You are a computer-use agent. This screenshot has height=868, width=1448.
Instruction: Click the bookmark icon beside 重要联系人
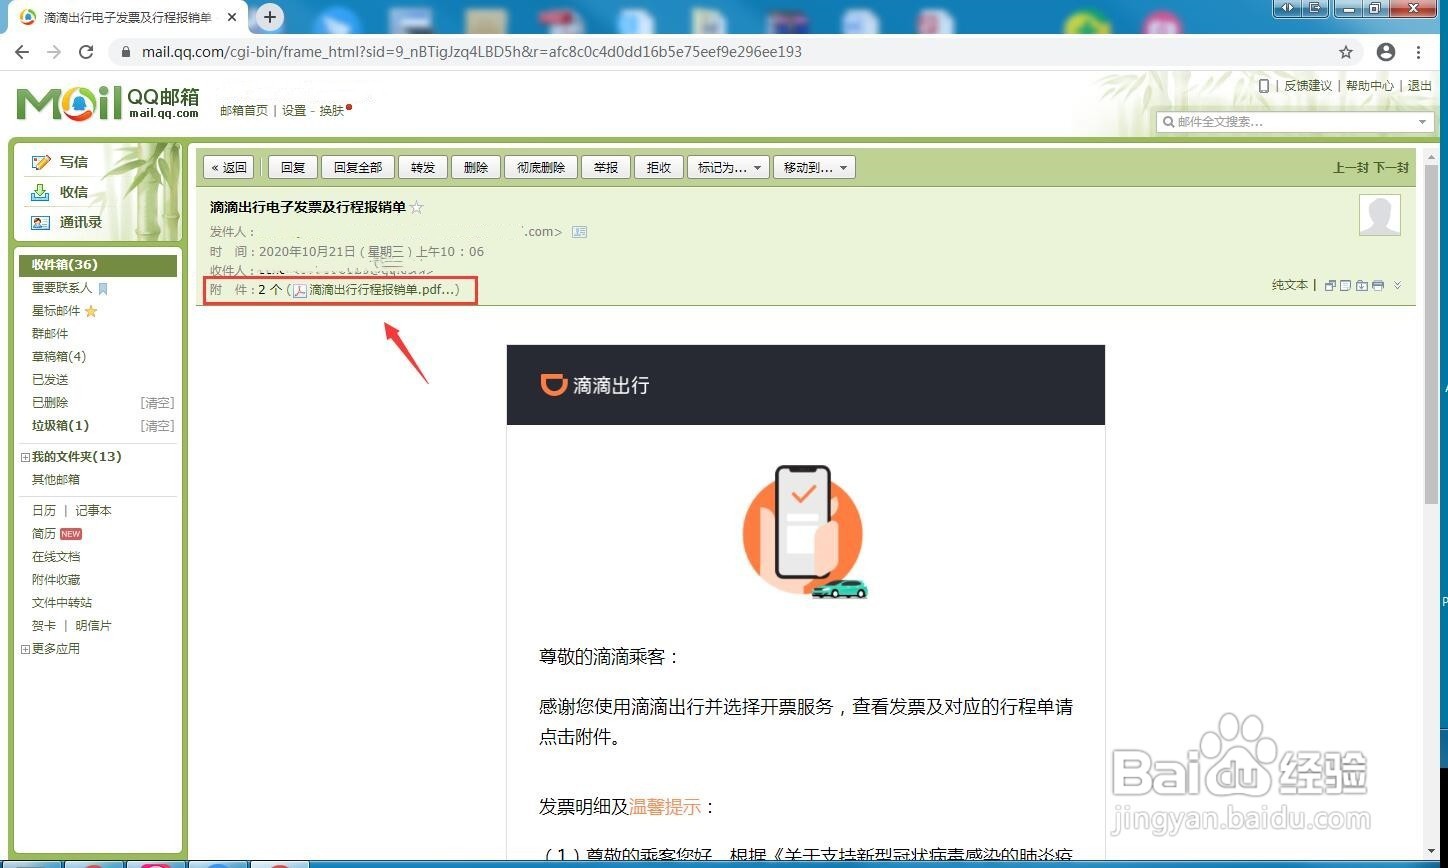[x=103, y=288]
